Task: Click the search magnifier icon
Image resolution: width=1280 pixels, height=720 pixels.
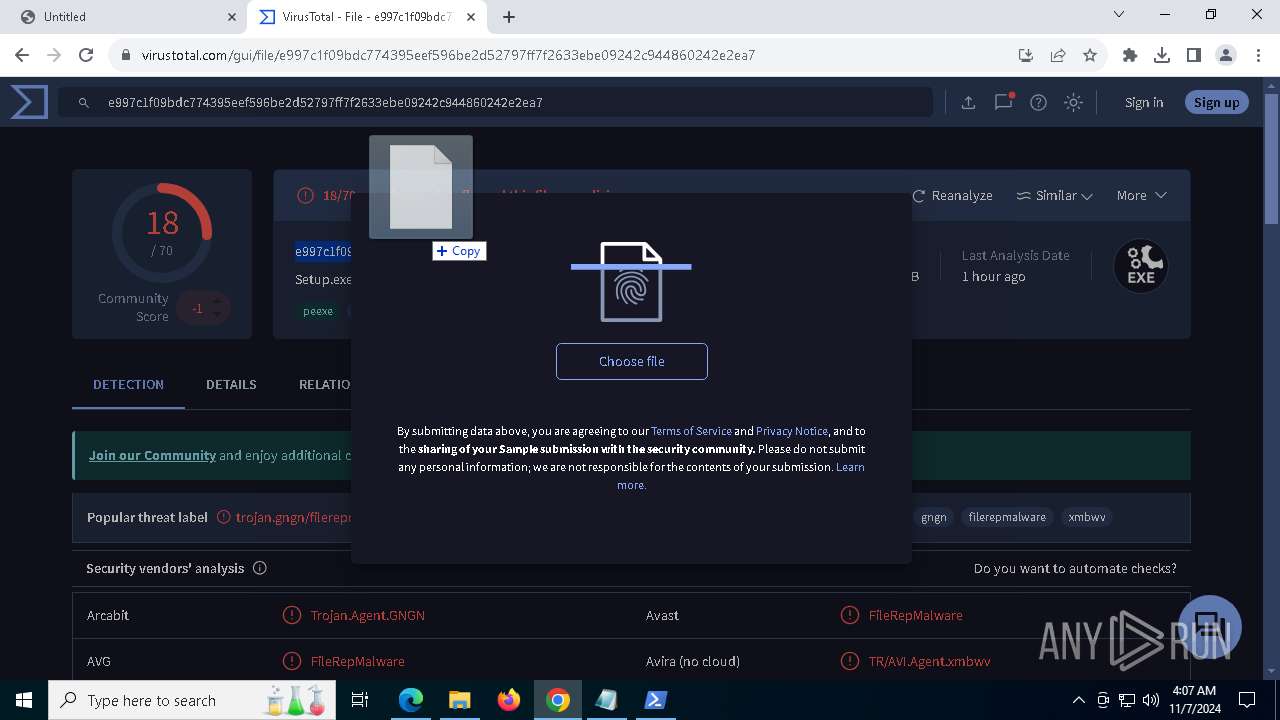Action: point(85,102)
